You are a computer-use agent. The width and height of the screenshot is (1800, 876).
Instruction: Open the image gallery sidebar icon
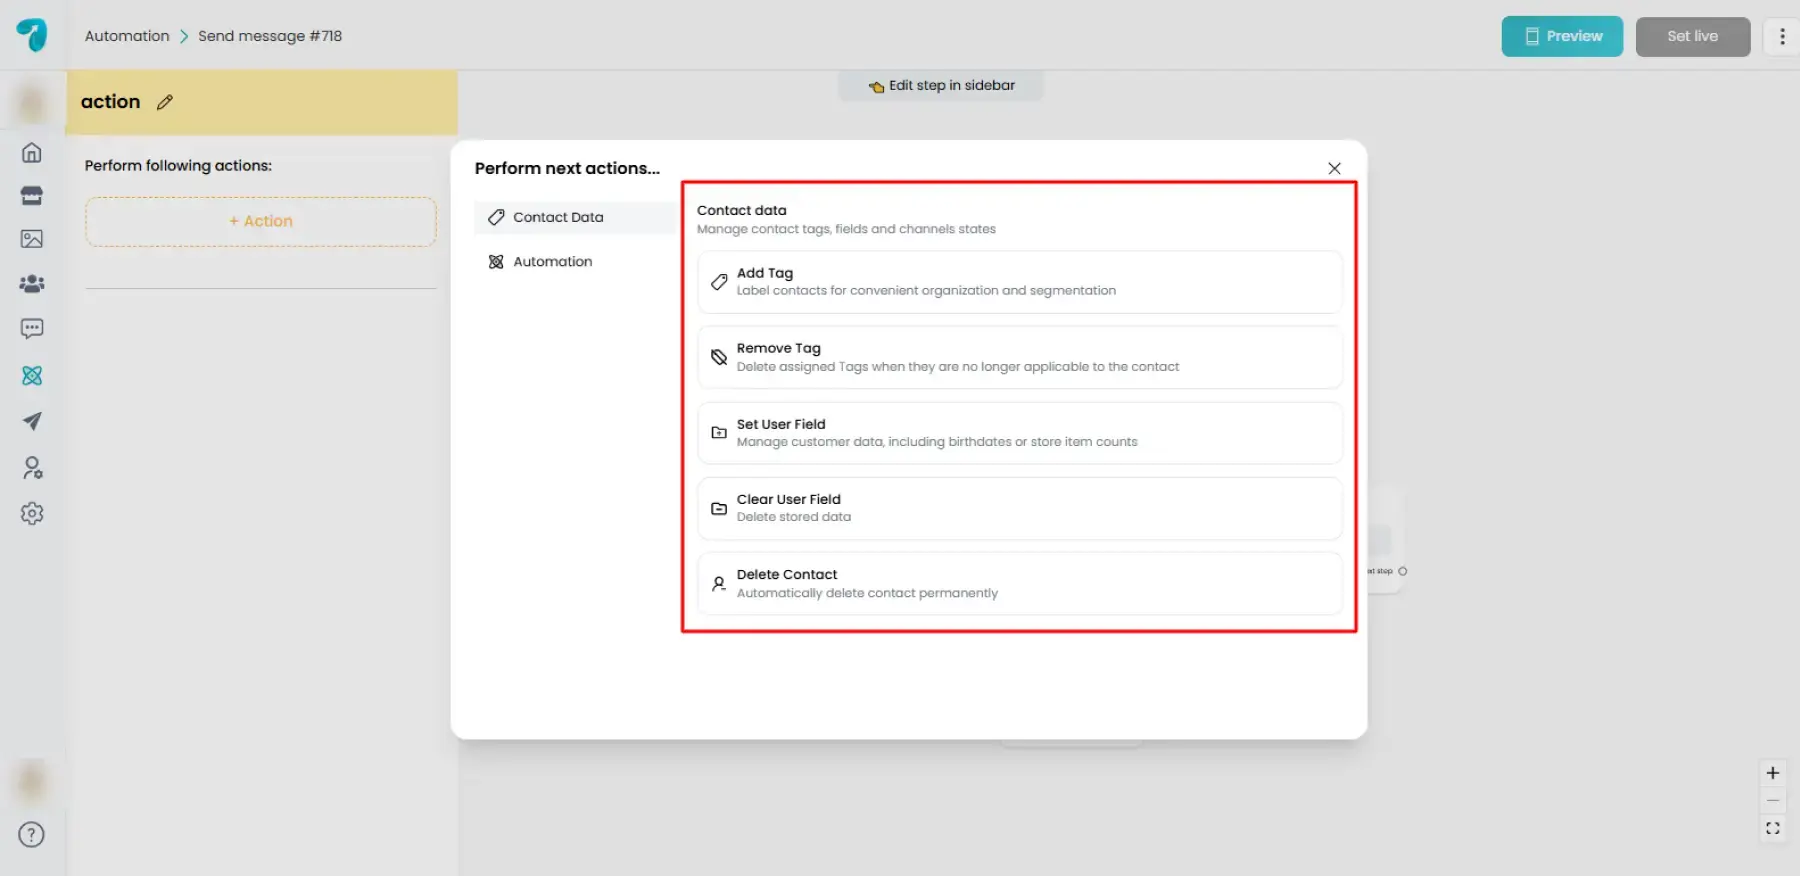coord(32,239)
